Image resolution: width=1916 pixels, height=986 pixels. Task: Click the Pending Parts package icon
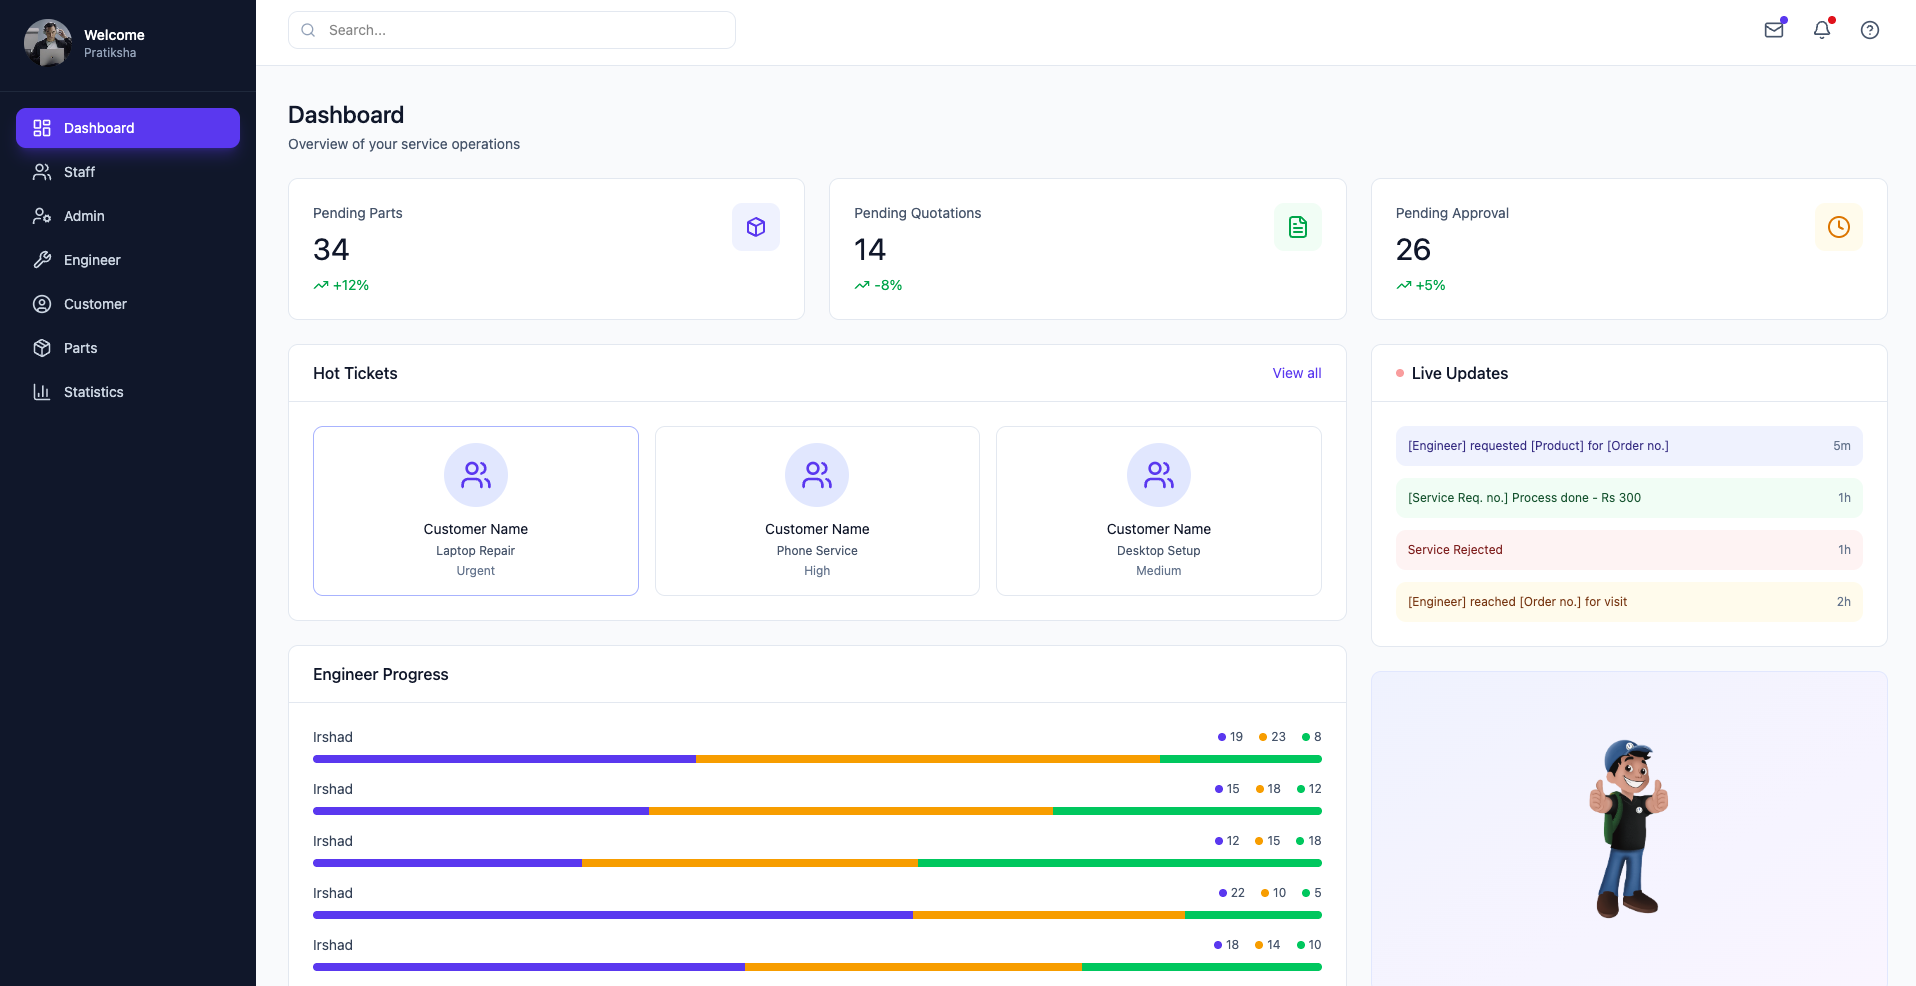tap(756, 227)
